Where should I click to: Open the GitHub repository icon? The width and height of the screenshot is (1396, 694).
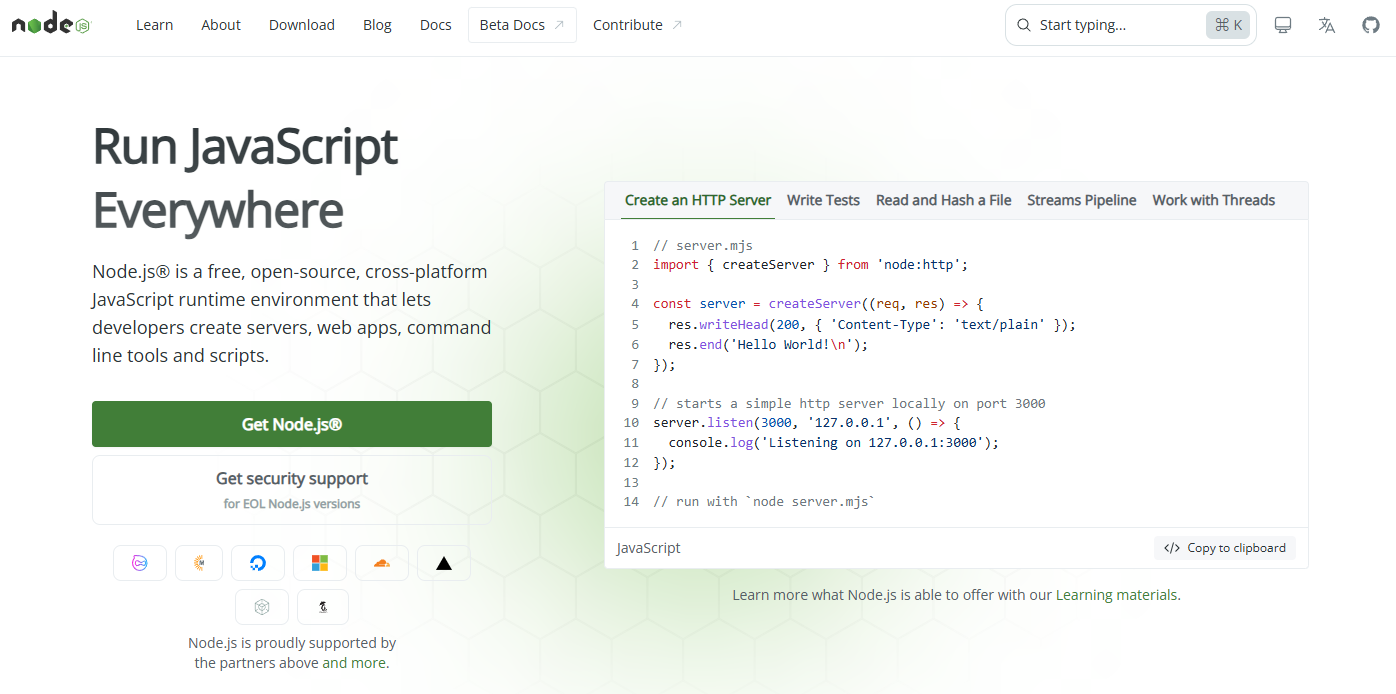click(x=1371, y=25)
